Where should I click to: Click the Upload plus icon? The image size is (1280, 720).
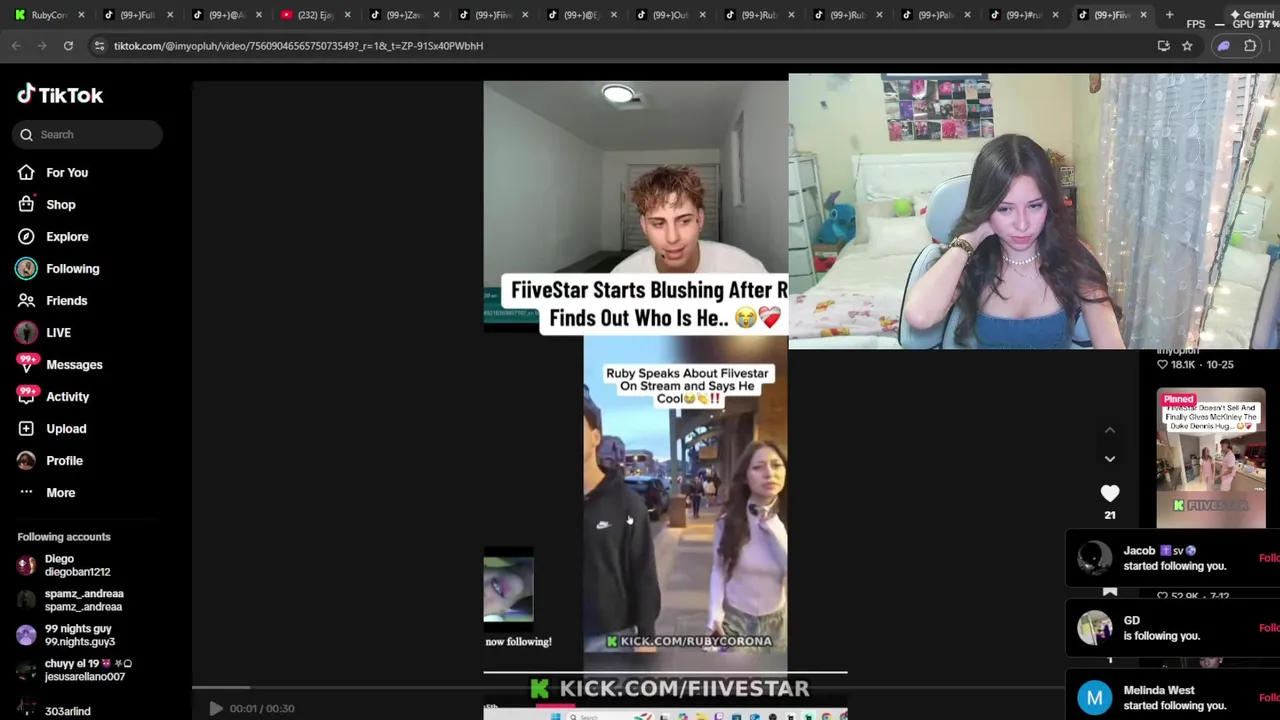[x=26, y=428]
